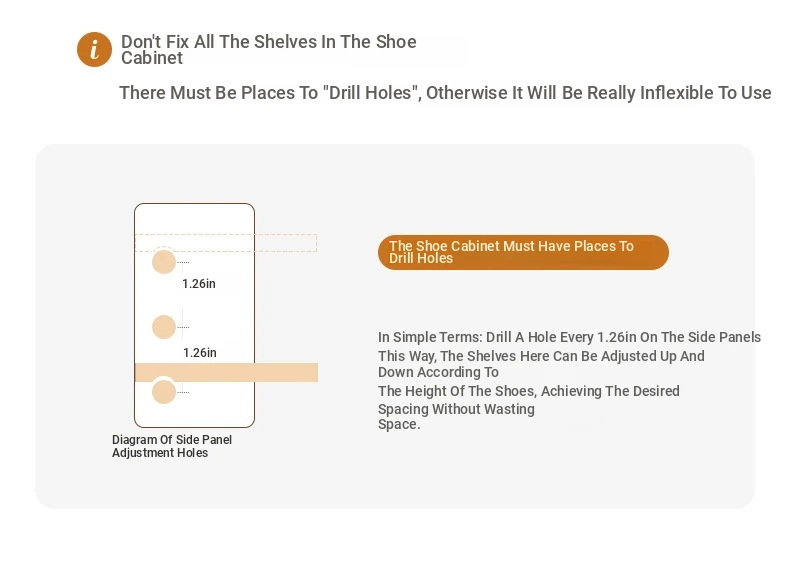Viewport: 790px width, 580px height.
Task: Click the dashed shelf outline
Action: coord(226,243)
